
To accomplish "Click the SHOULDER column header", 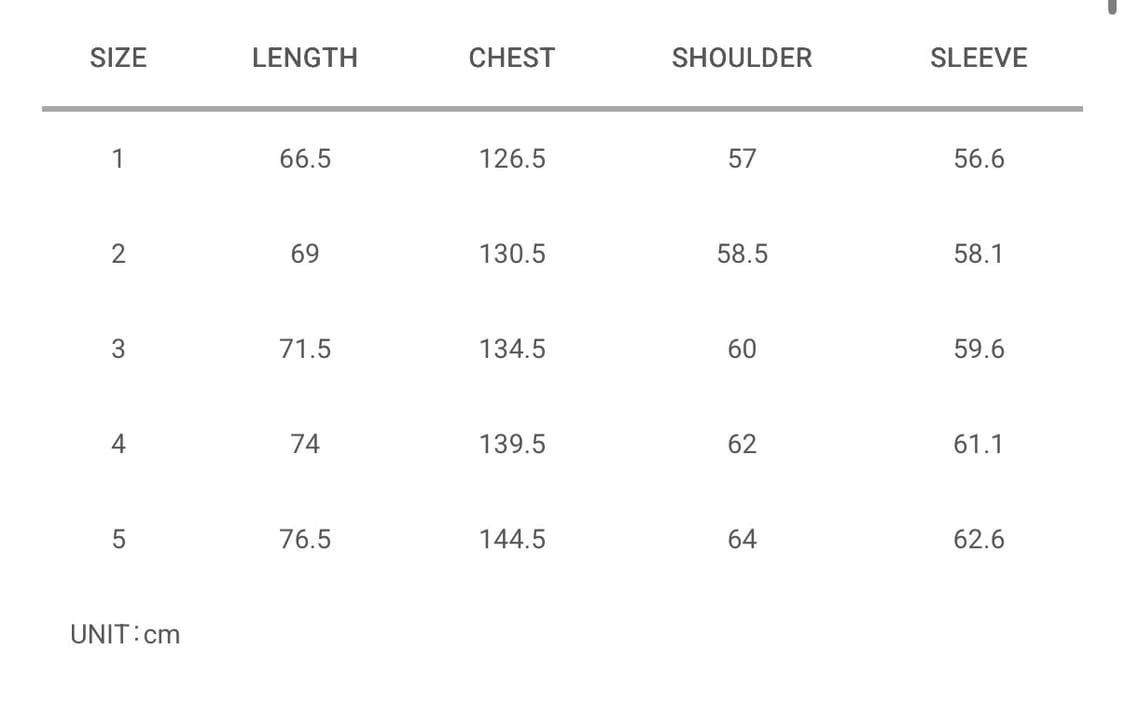I will tap(742, 58).
